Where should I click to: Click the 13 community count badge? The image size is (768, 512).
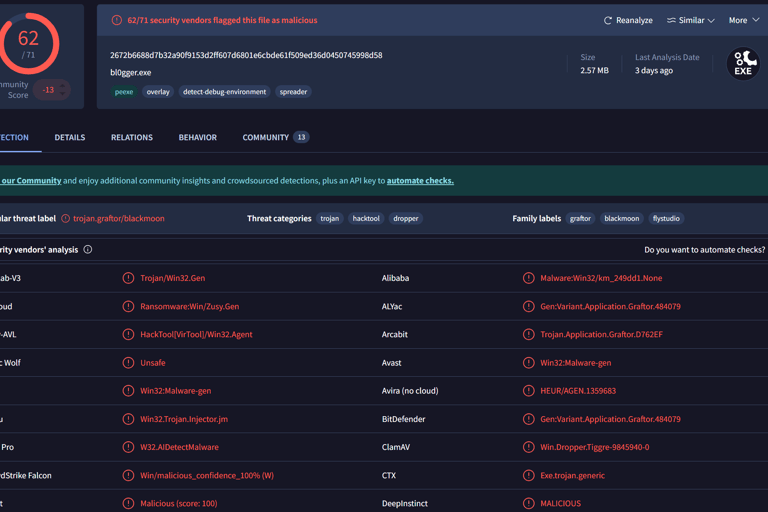[301, 137]
